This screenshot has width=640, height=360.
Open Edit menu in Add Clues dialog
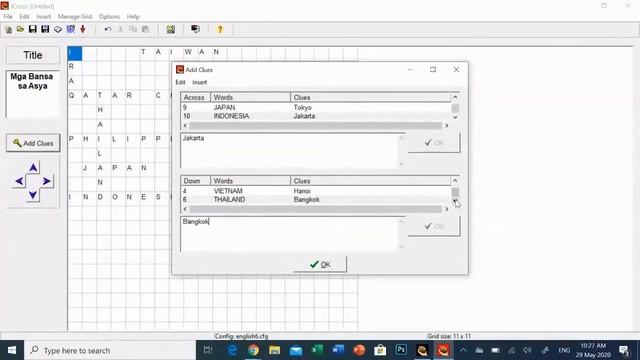click(x=180, y=82)
